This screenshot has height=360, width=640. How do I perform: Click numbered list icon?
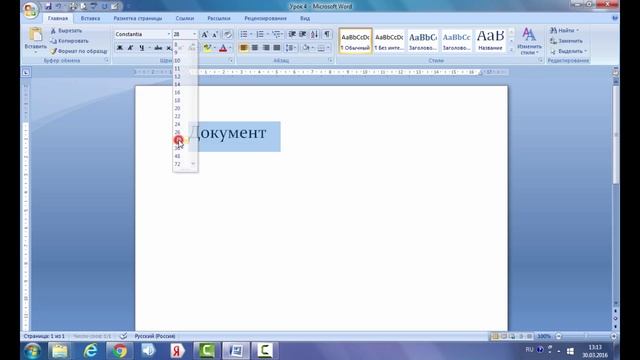pyautogui.click(x=260, y=34)
